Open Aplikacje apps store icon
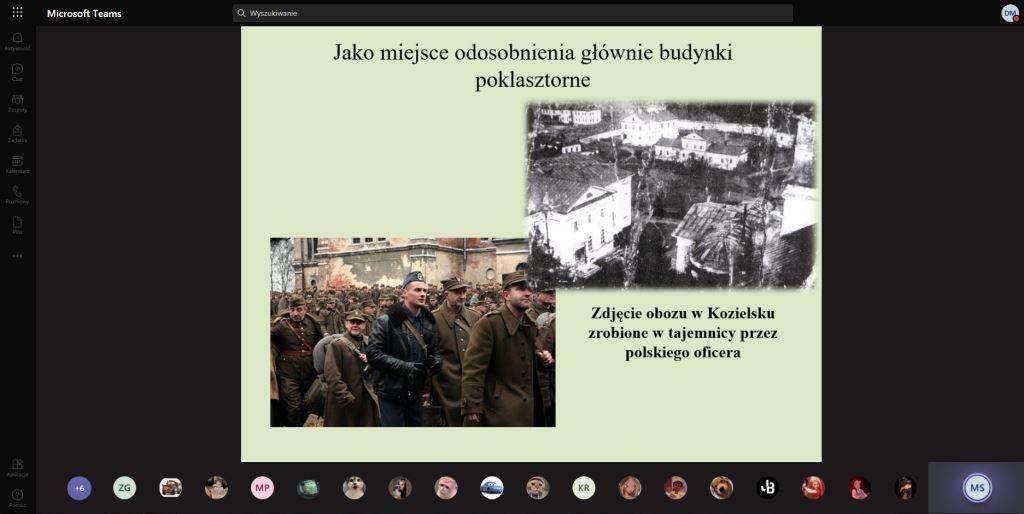 click(x=17, y=467)
